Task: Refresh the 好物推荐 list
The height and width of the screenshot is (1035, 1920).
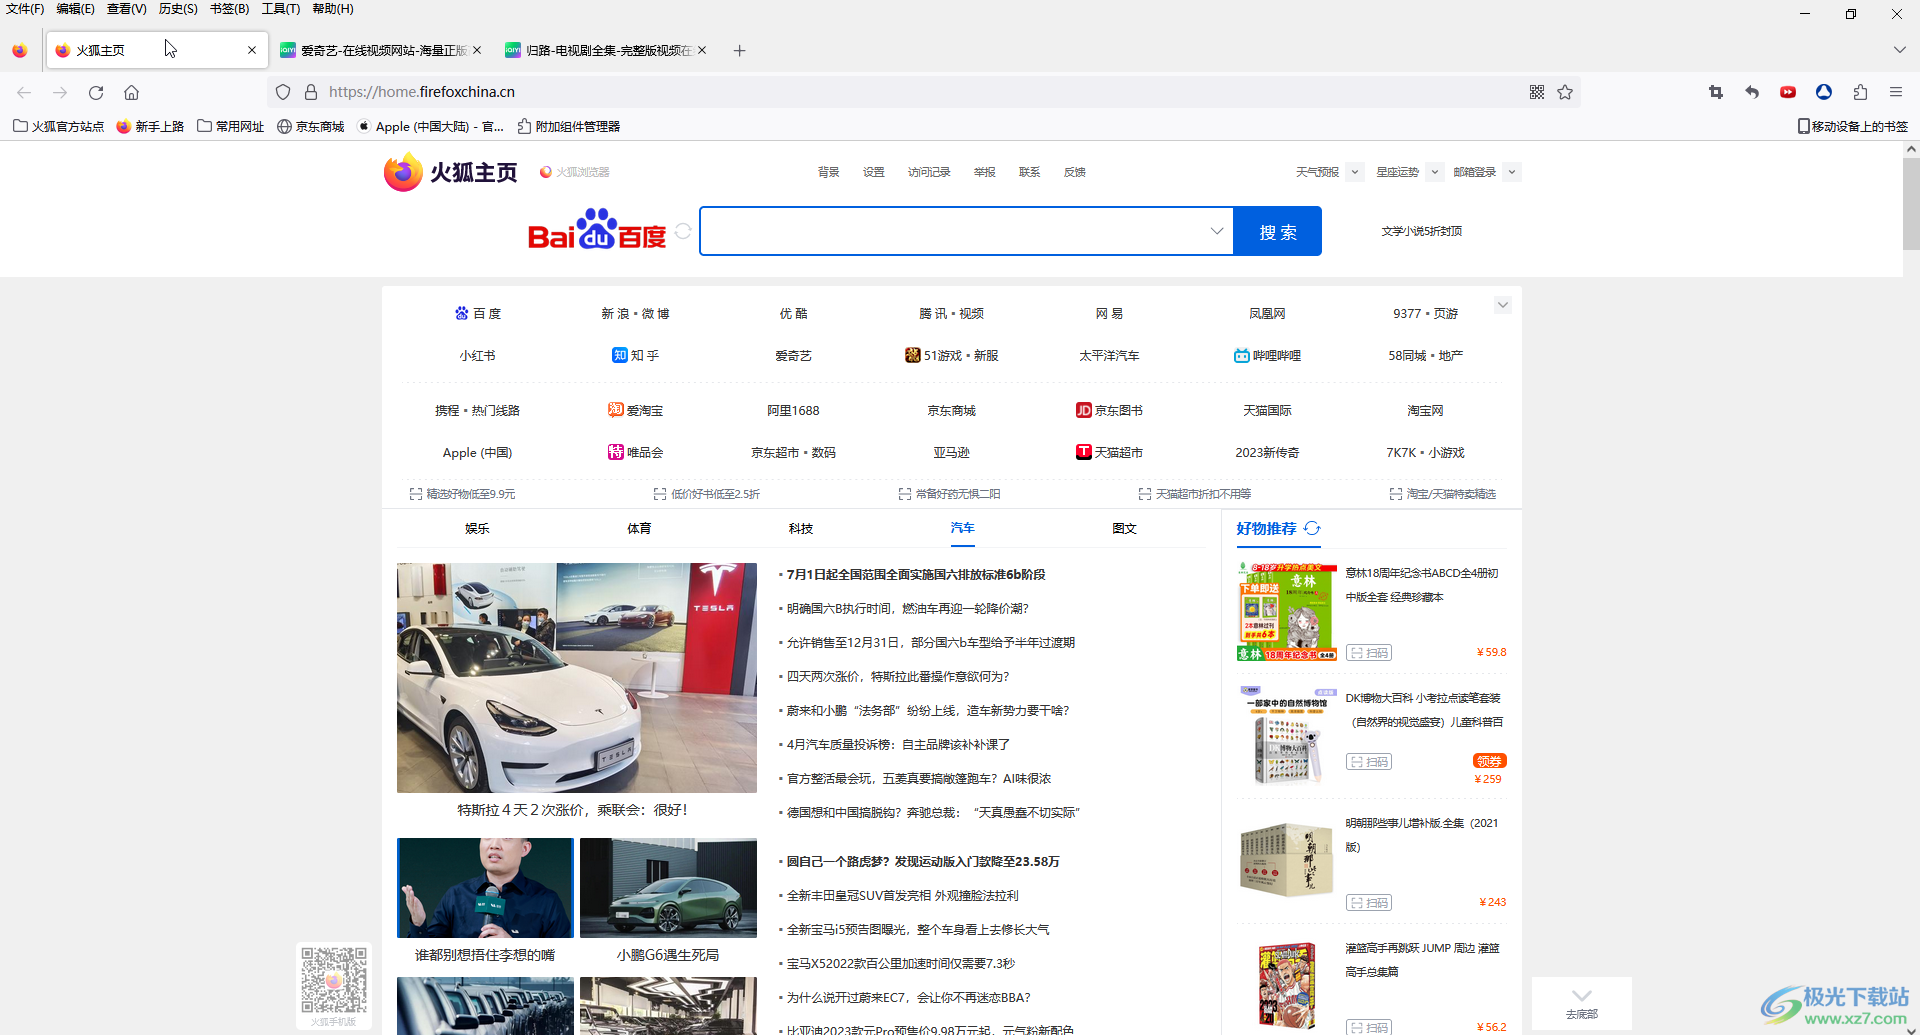Action: [1312, 528]
